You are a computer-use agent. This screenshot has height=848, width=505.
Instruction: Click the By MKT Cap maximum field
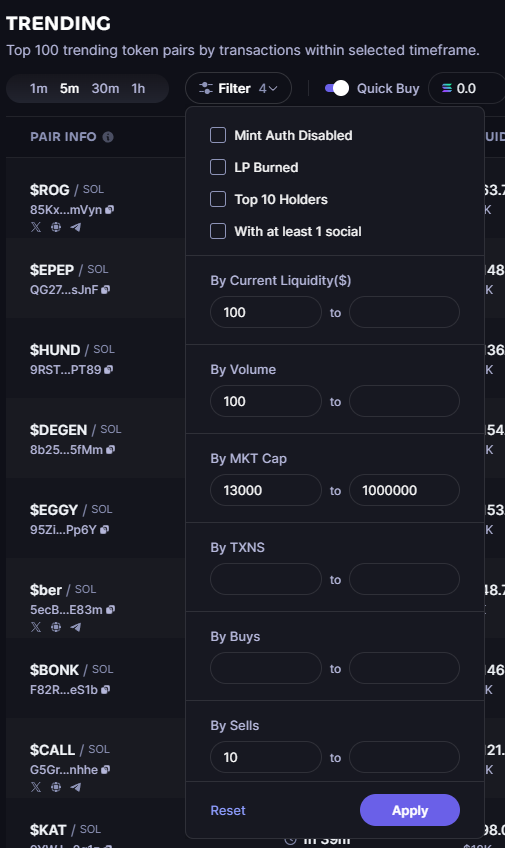(404, 490)
